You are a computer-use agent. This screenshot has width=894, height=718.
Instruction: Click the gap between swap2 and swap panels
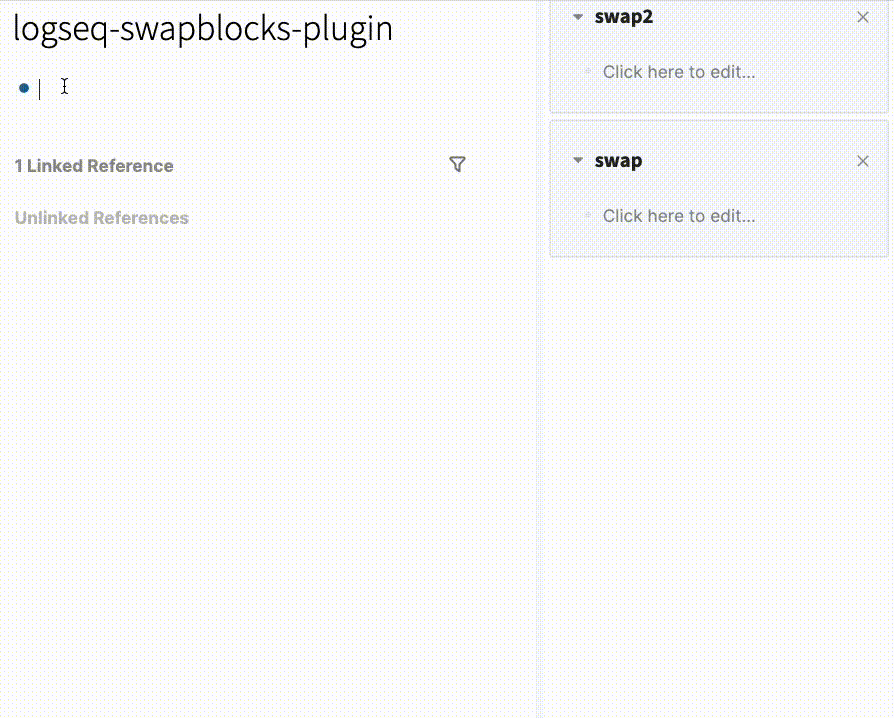718,117
